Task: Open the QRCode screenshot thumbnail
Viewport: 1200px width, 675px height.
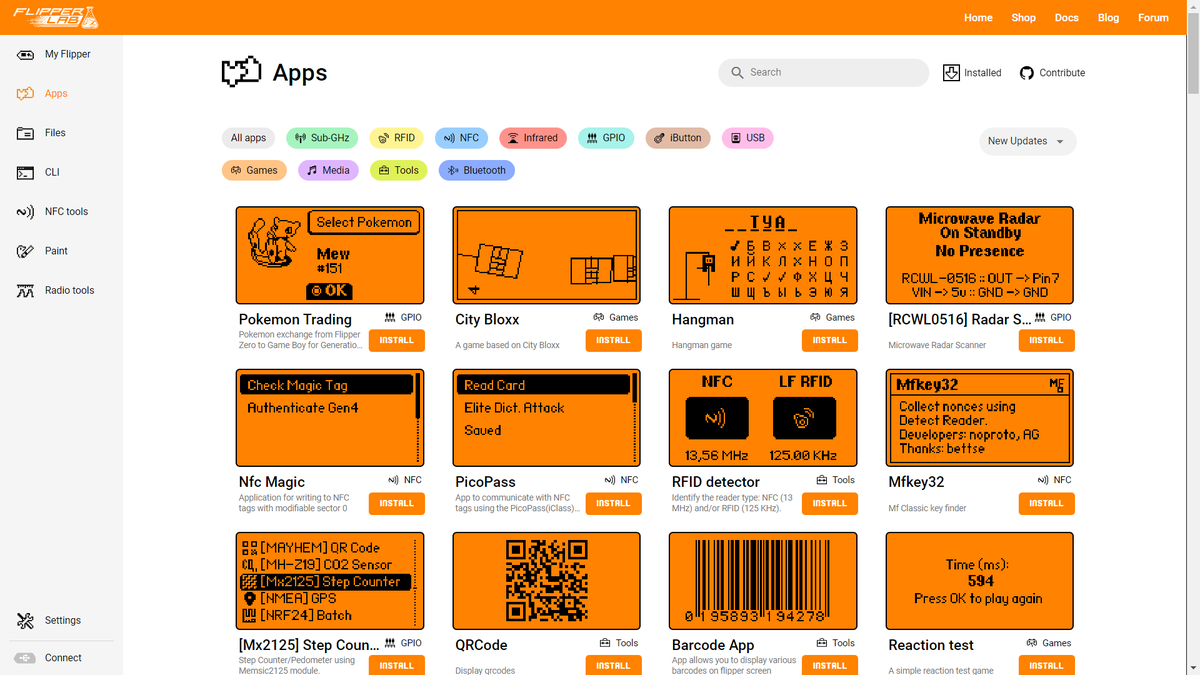Action: click(547, 580)
